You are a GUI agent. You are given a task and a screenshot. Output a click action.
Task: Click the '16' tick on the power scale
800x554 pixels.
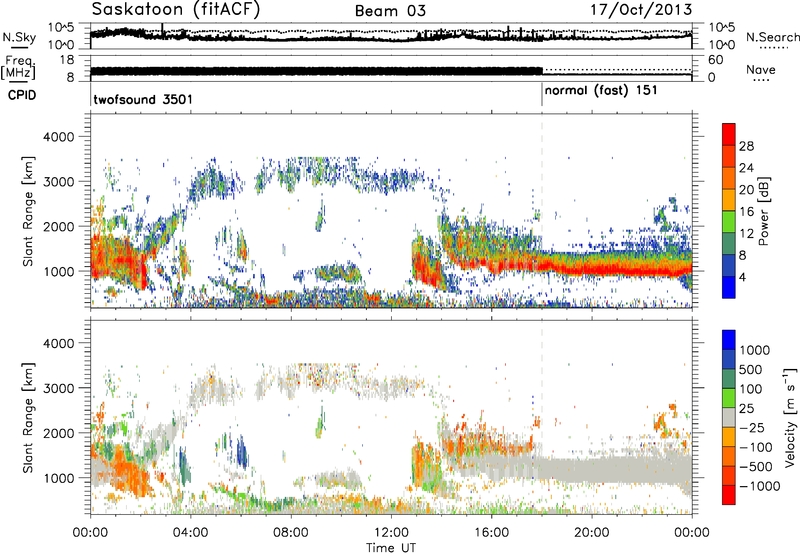[746, 212]
